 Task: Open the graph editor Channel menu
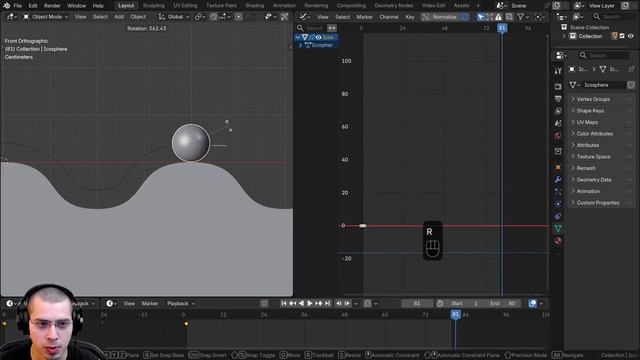389,17
